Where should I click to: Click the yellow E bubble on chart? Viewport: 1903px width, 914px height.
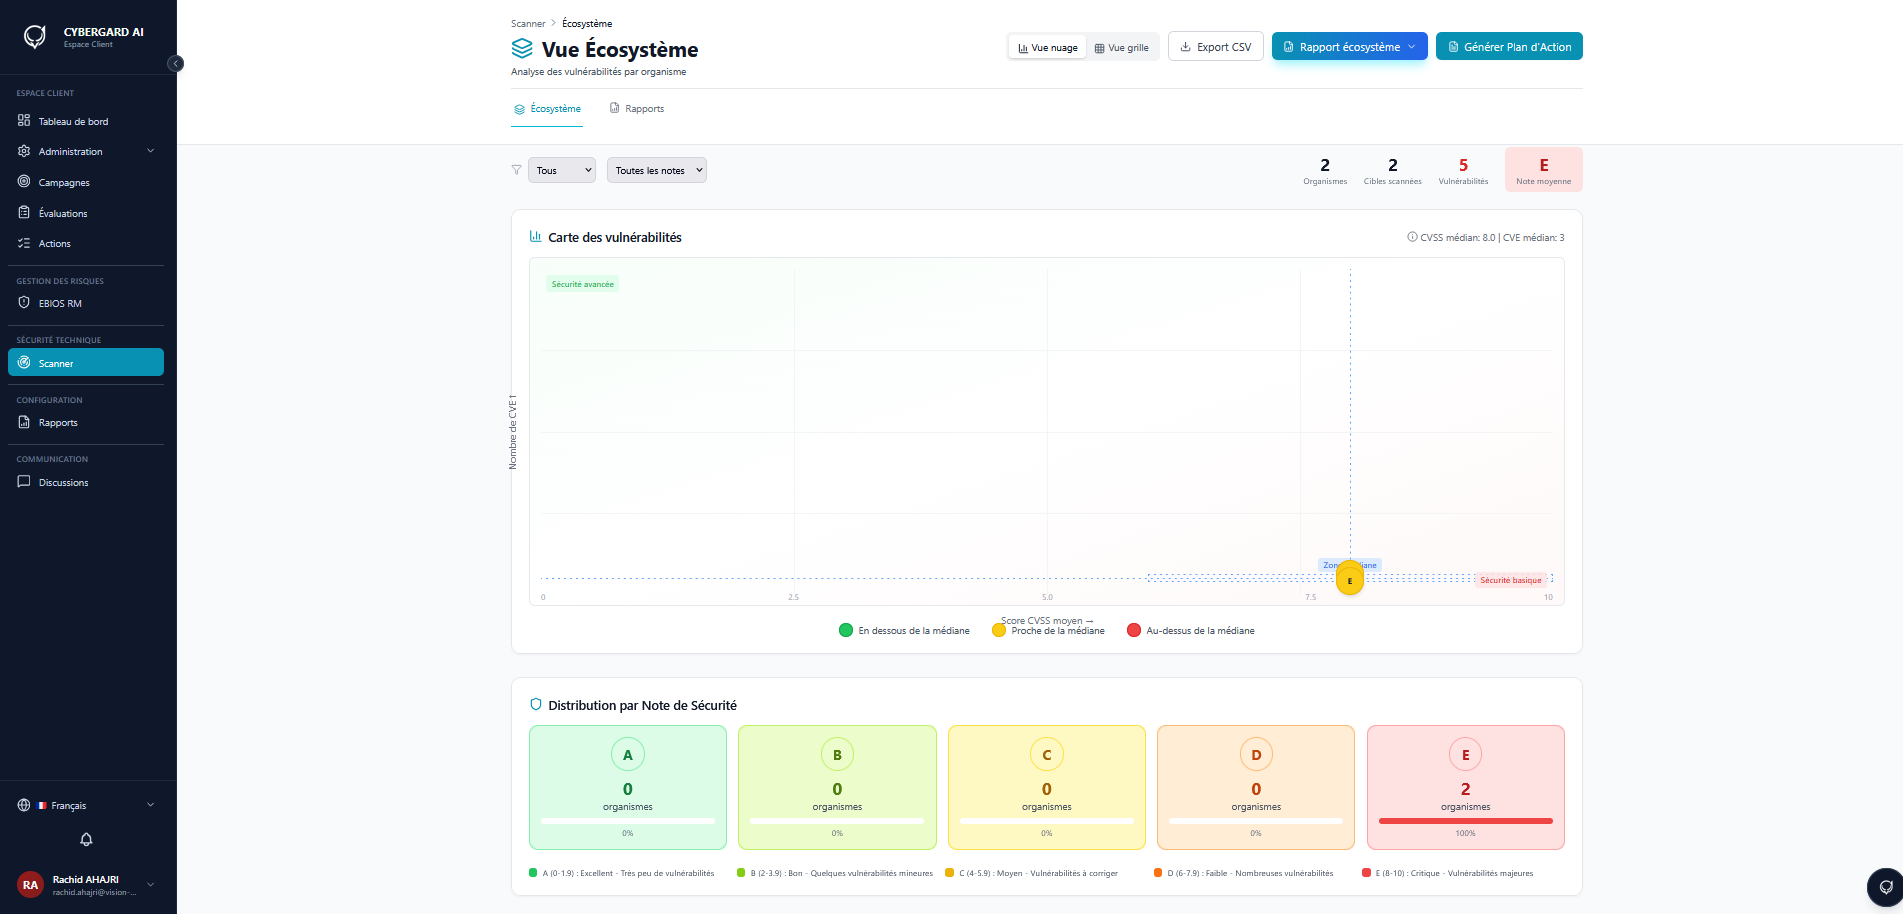pyautogui.click(x=1350, y=580)
